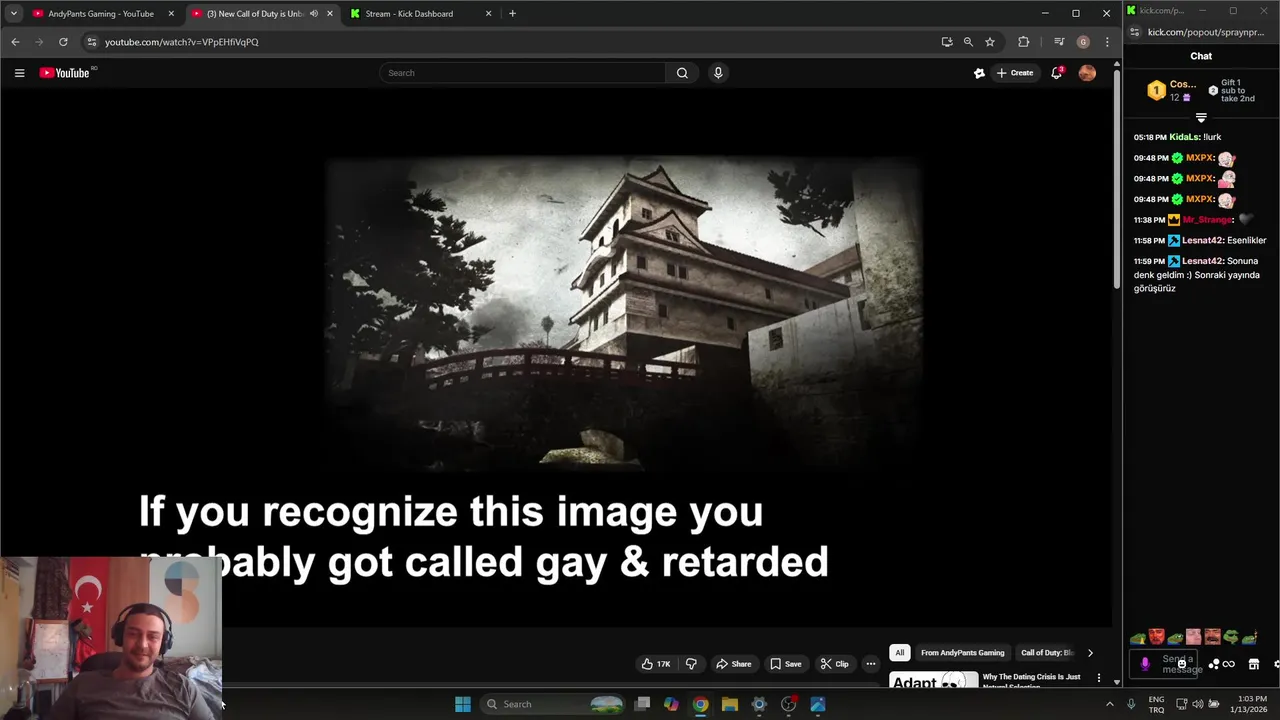1280x720 pixels.
Task: Show next filter chips with arrow
Action: pos(1090,653)
